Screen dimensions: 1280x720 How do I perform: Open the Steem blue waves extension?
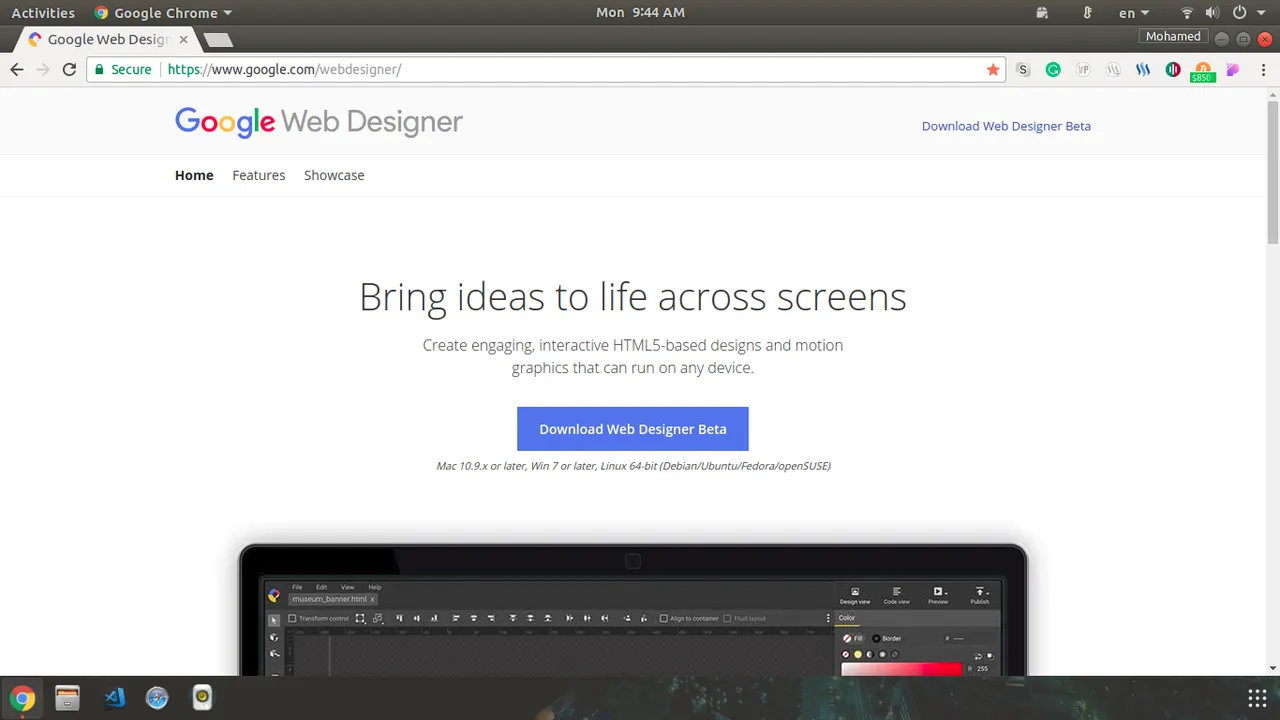1143,70
